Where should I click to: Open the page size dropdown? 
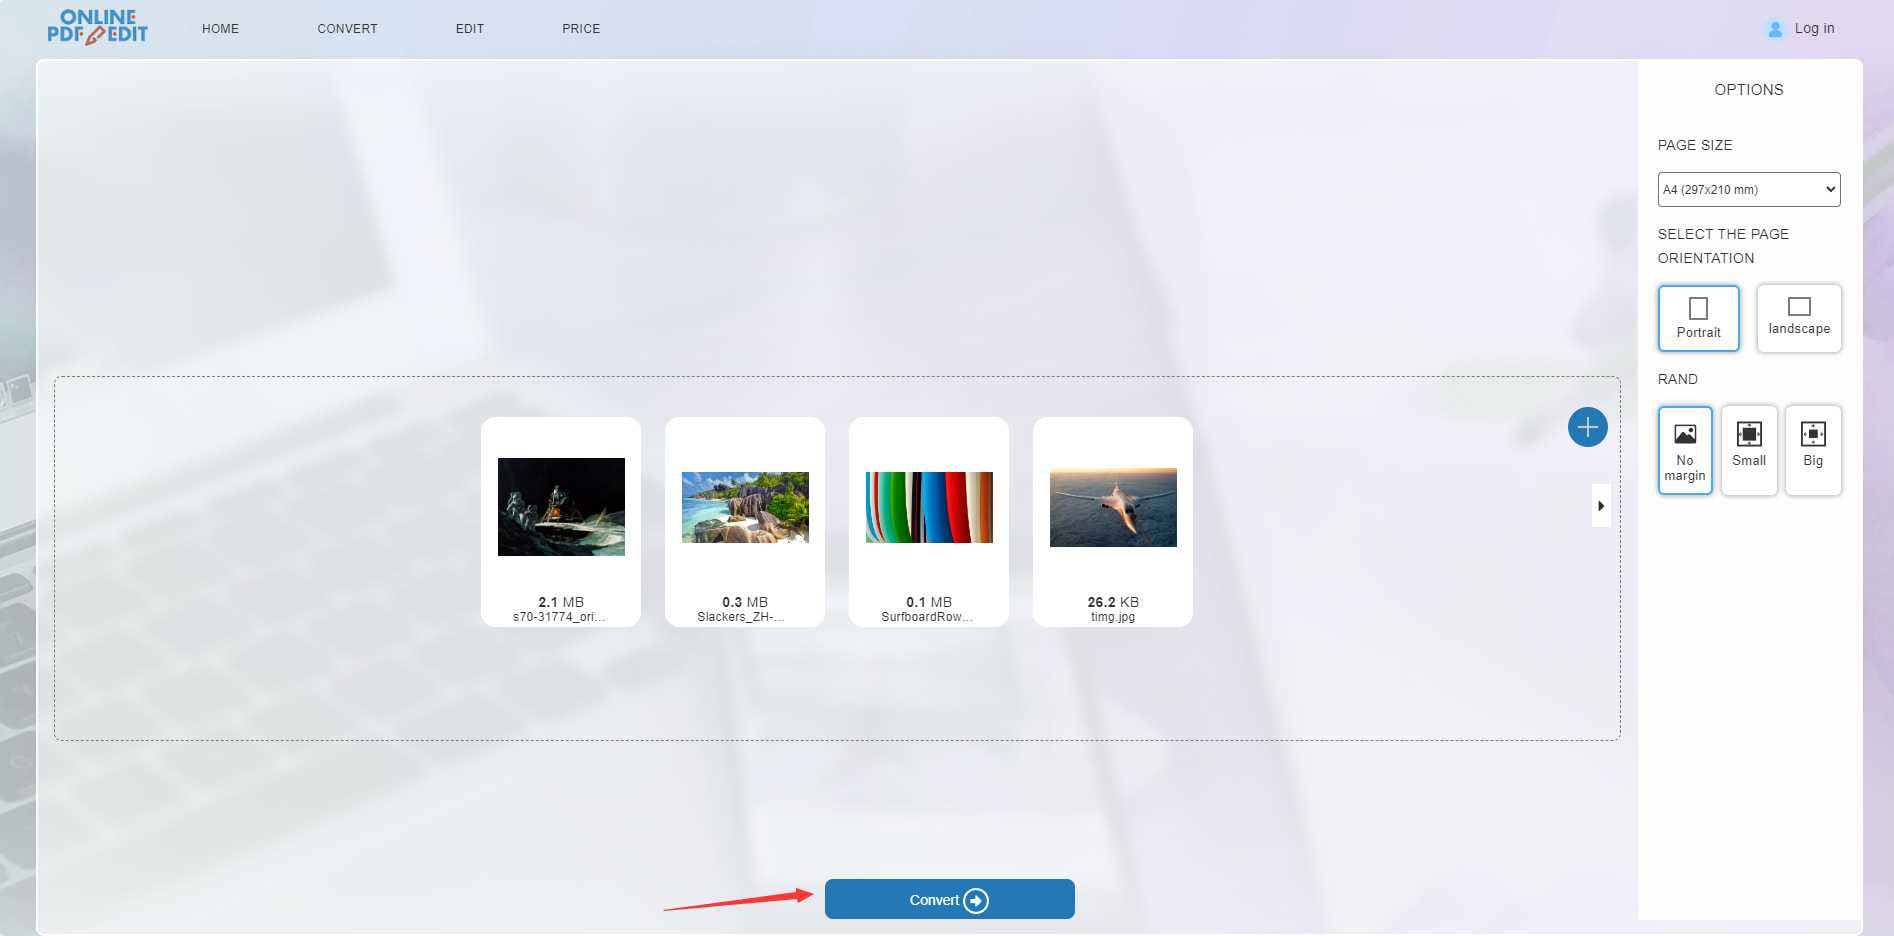[x=1748, y=189]
